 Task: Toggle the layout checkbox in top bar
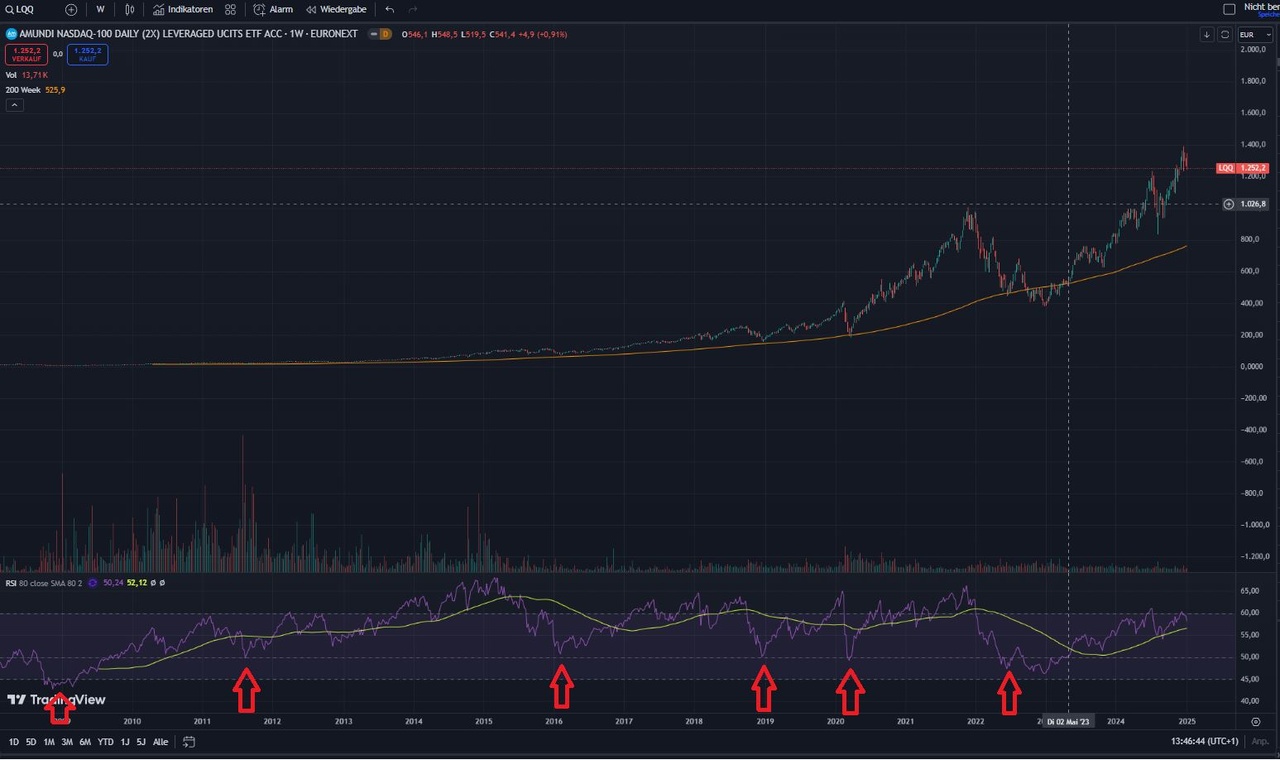(1230, 9)
